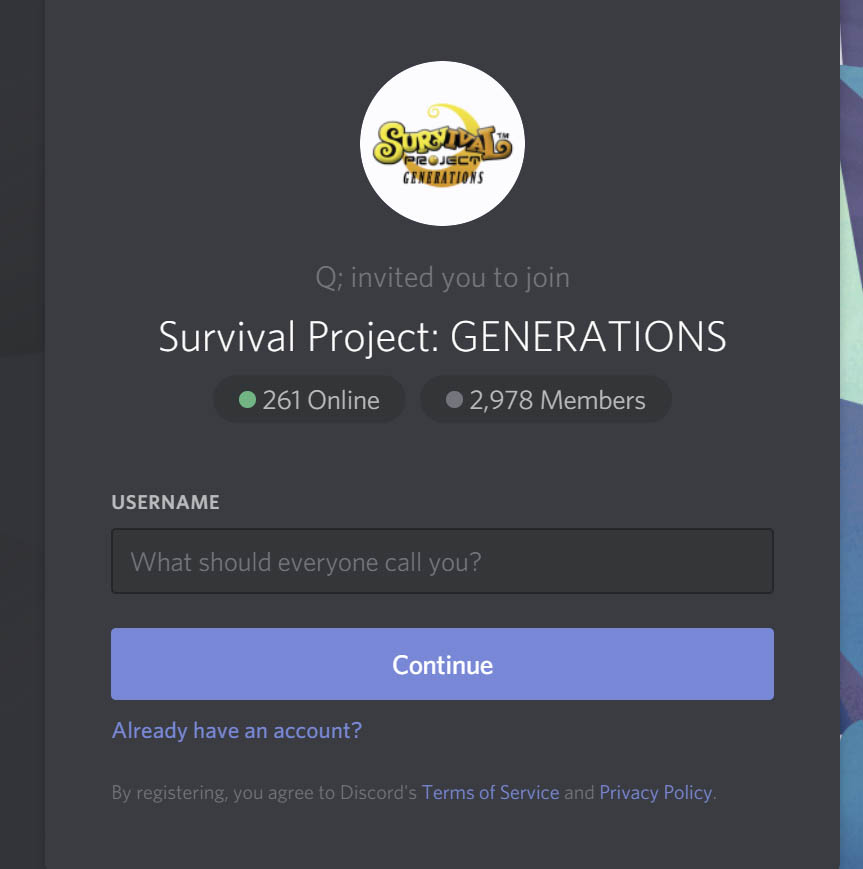Open the Privacy Policy link
The image size is (863, 869).
point(656,793)
